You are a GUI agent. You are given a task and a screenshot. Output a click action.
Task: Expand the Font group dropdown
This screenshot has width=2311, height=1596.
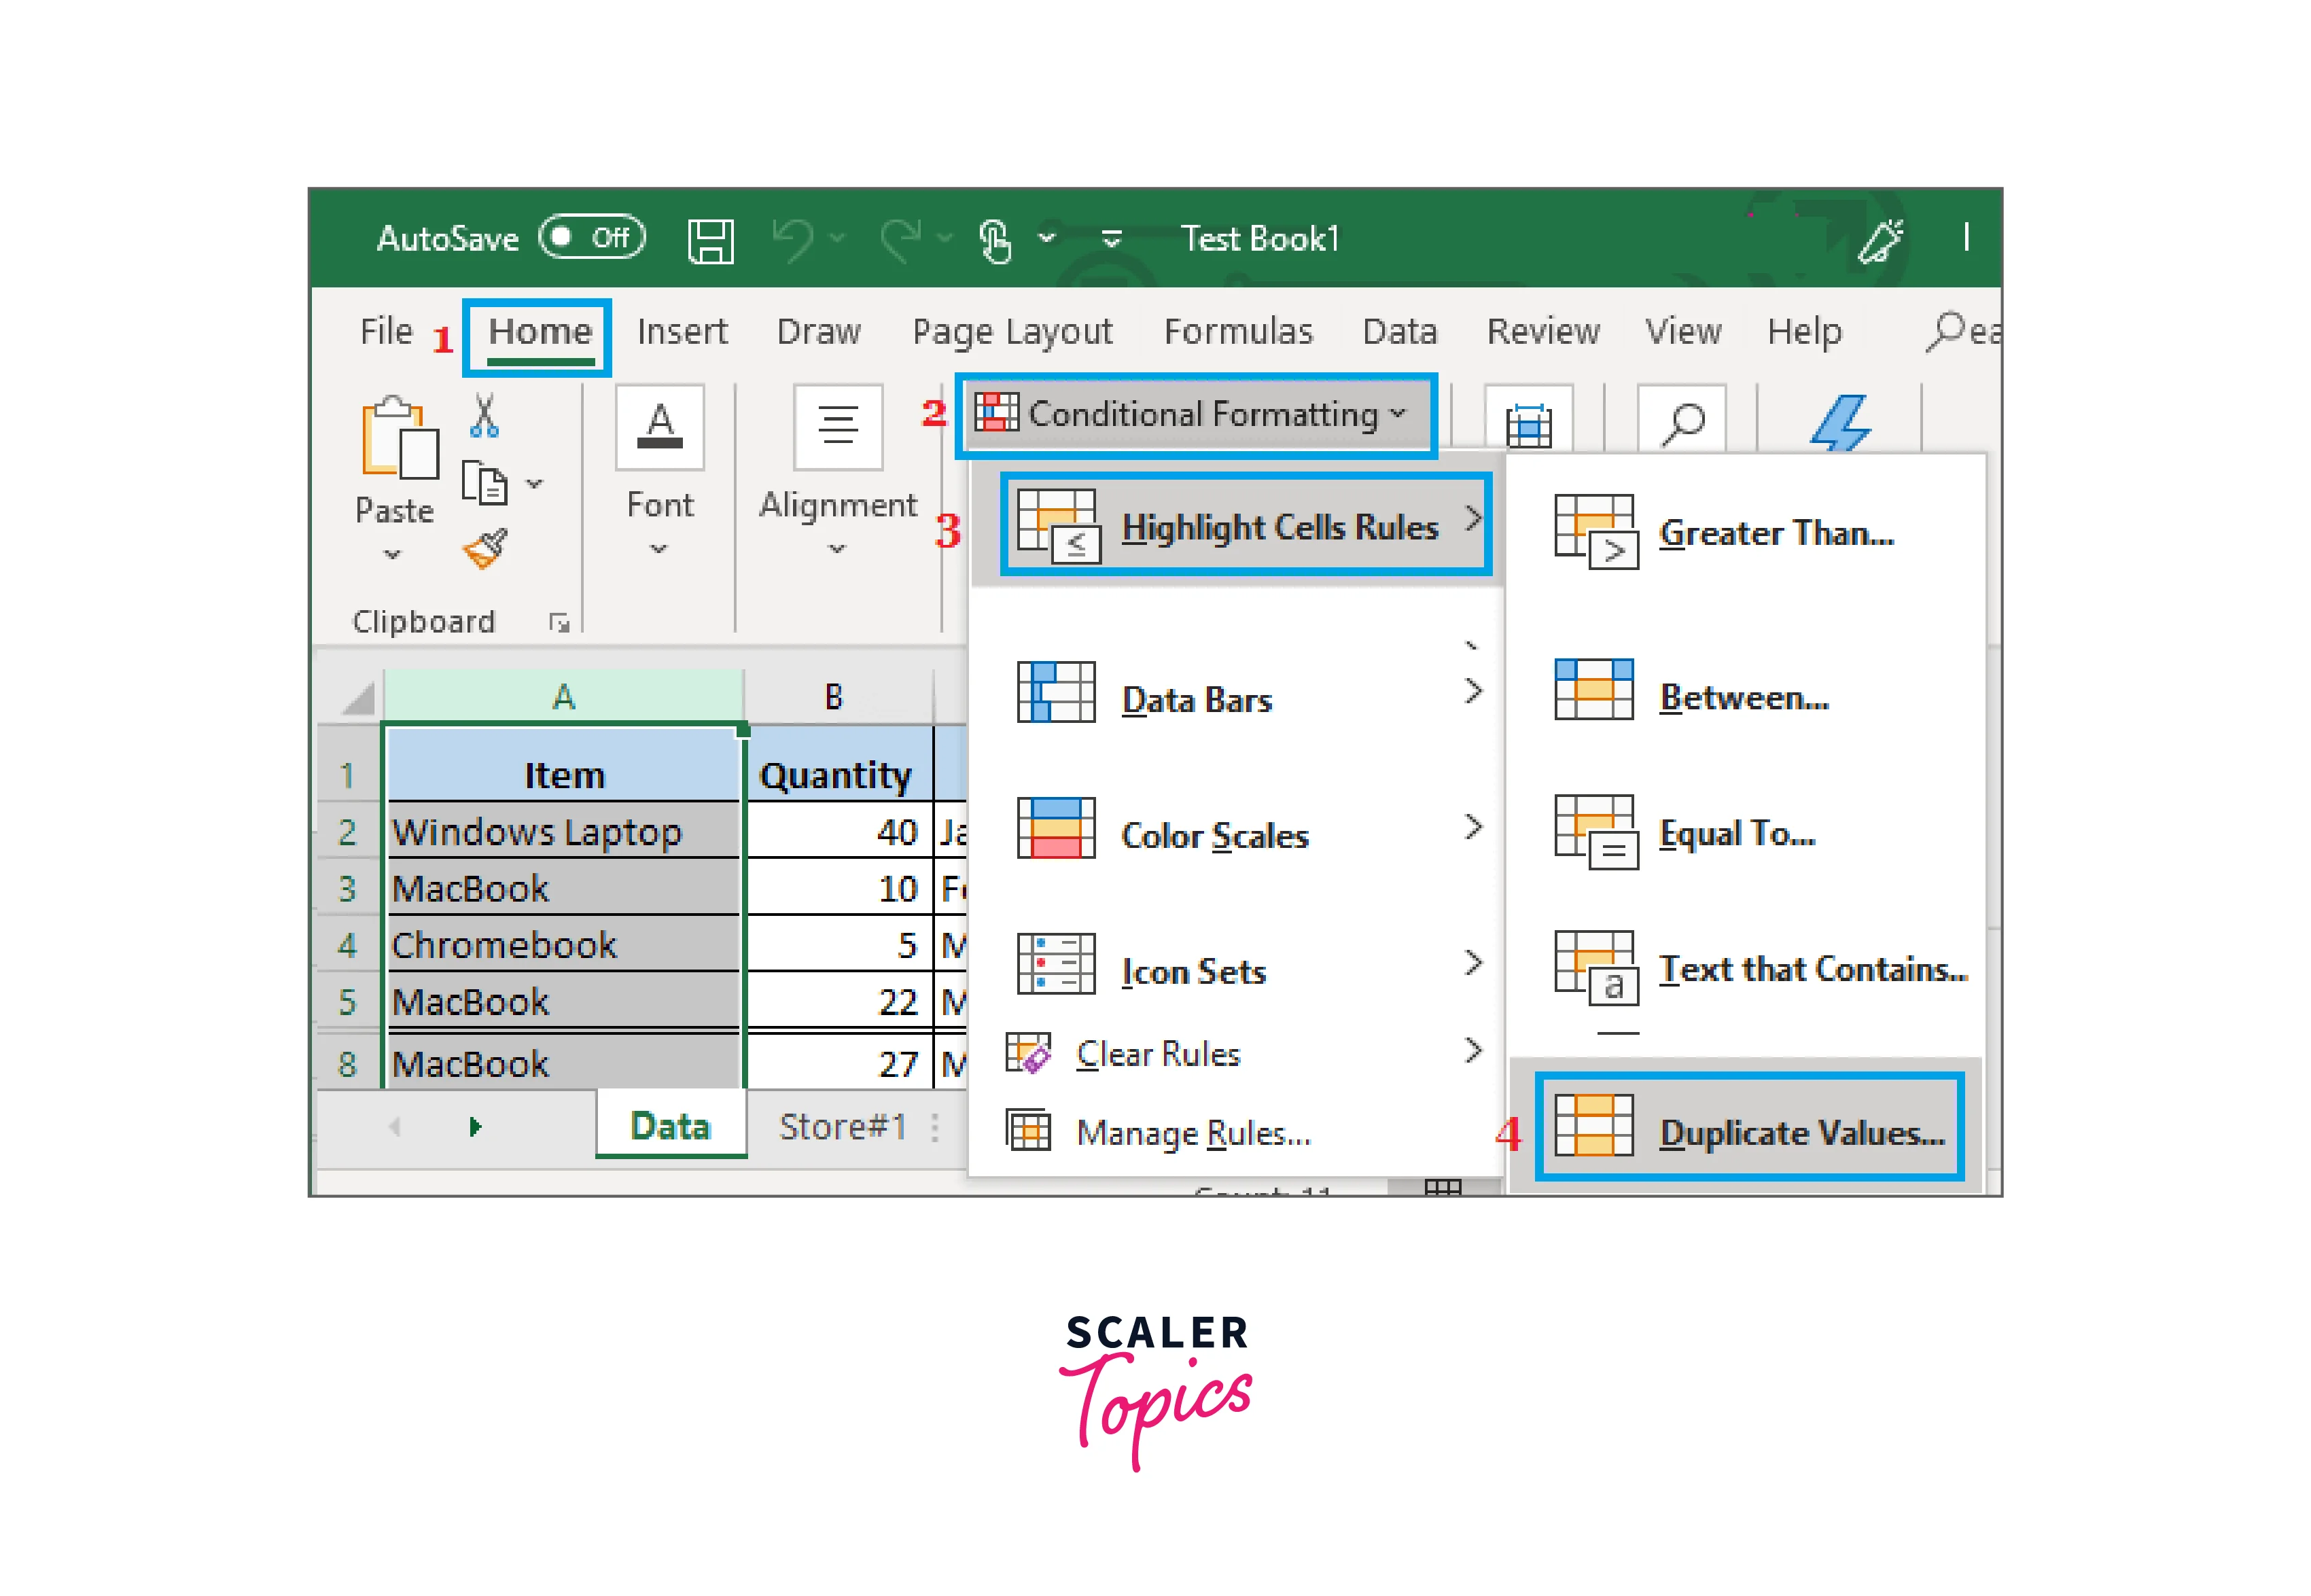click(x=659, y=548)
